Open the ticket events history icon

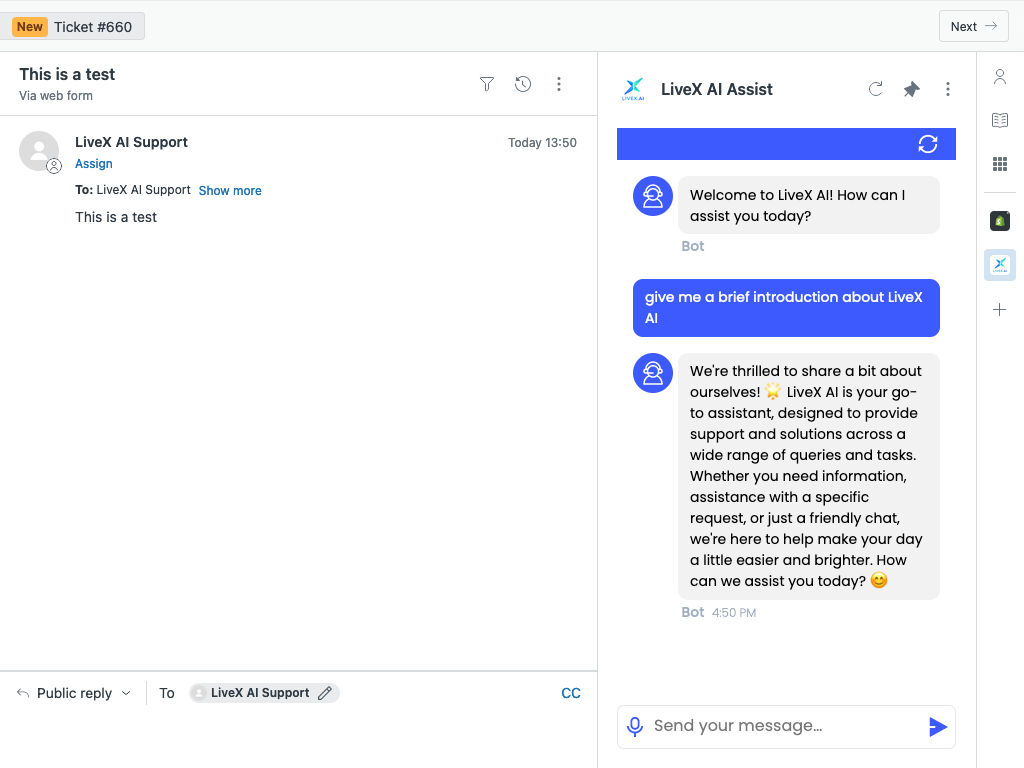click(523, 84)
